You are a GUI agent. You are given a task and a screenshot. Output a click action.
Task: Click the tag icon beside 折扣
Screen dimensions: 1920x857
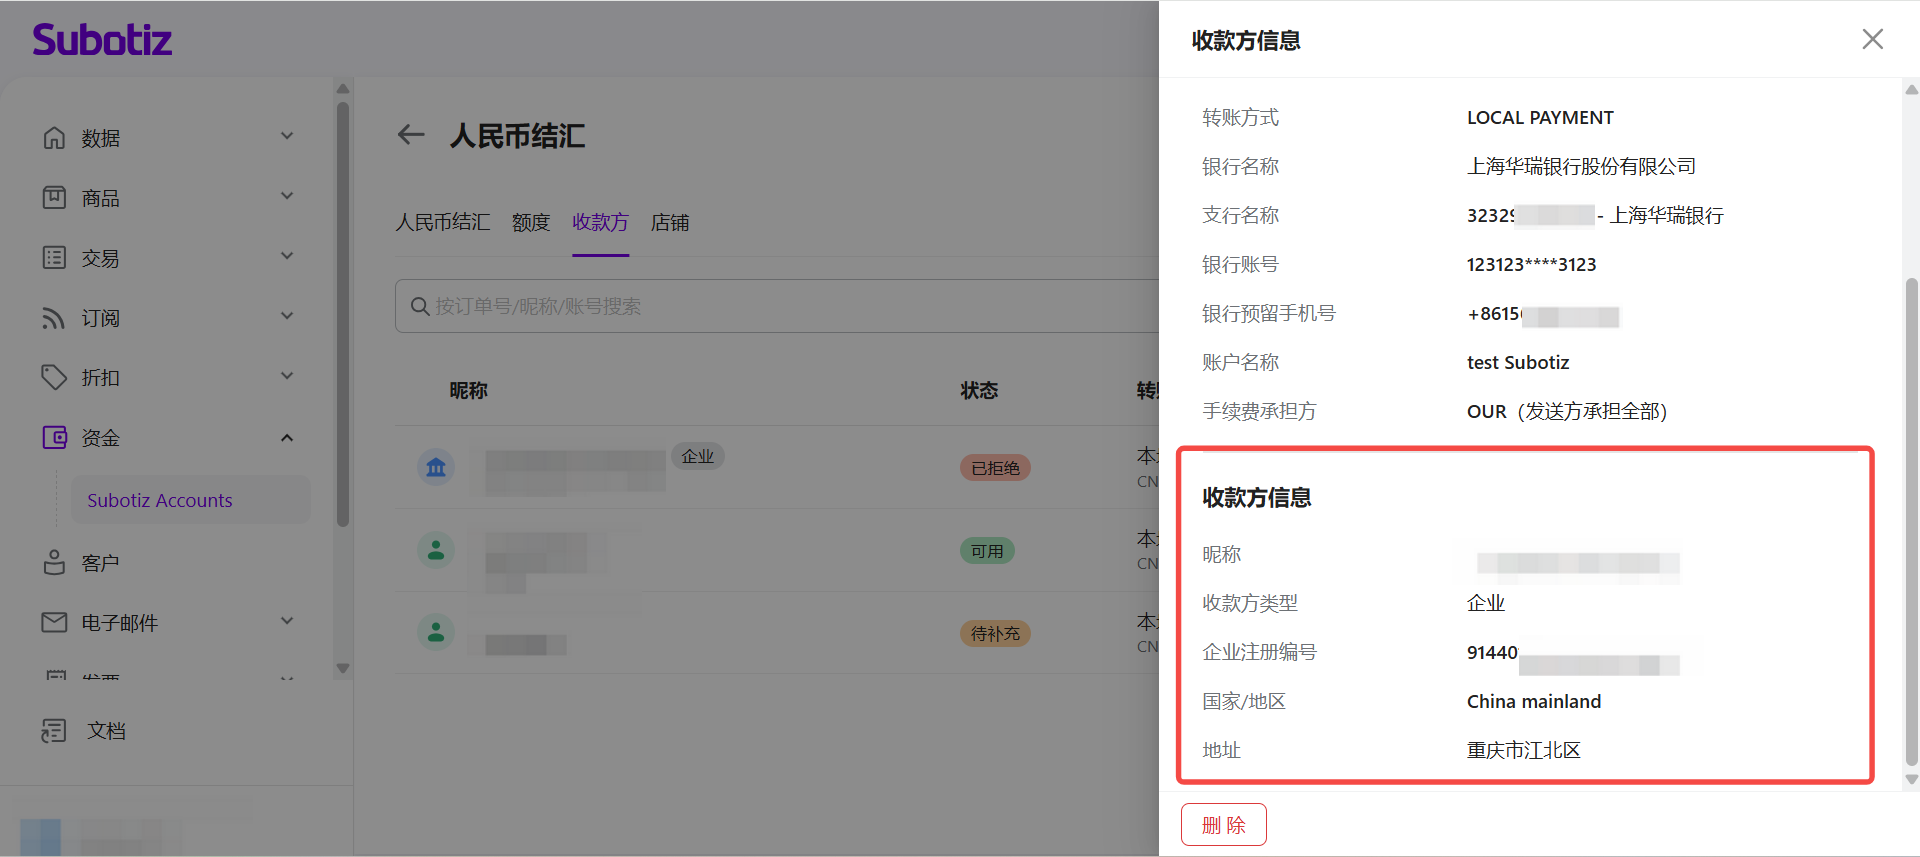[x=54, y=377]
